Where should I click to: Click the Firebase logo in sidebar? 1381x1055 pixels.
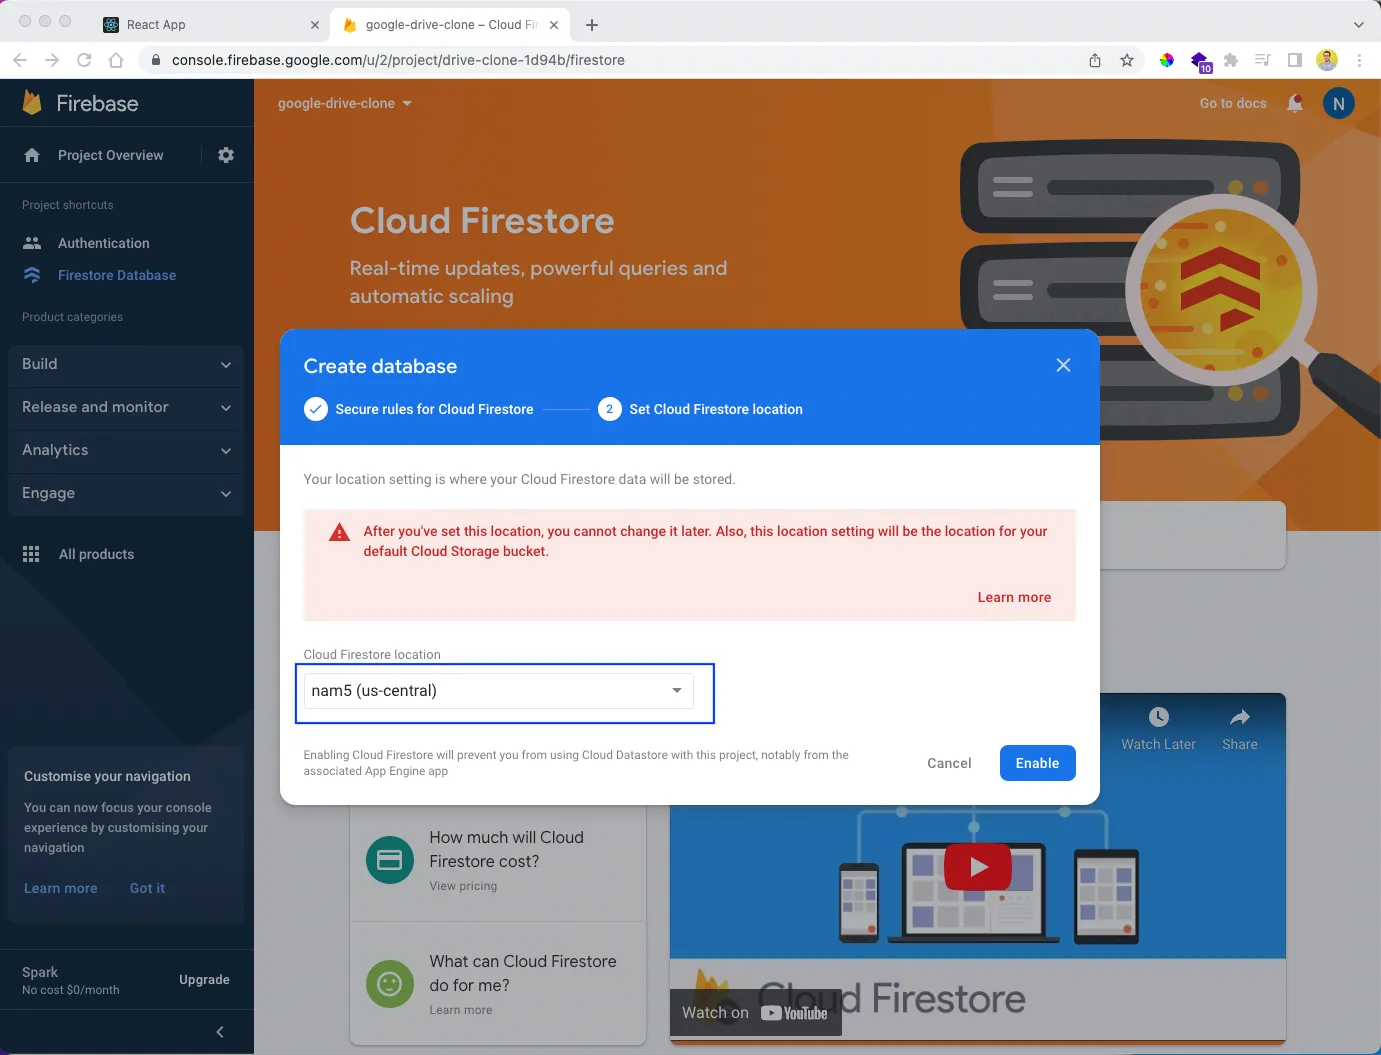(32, 102)
